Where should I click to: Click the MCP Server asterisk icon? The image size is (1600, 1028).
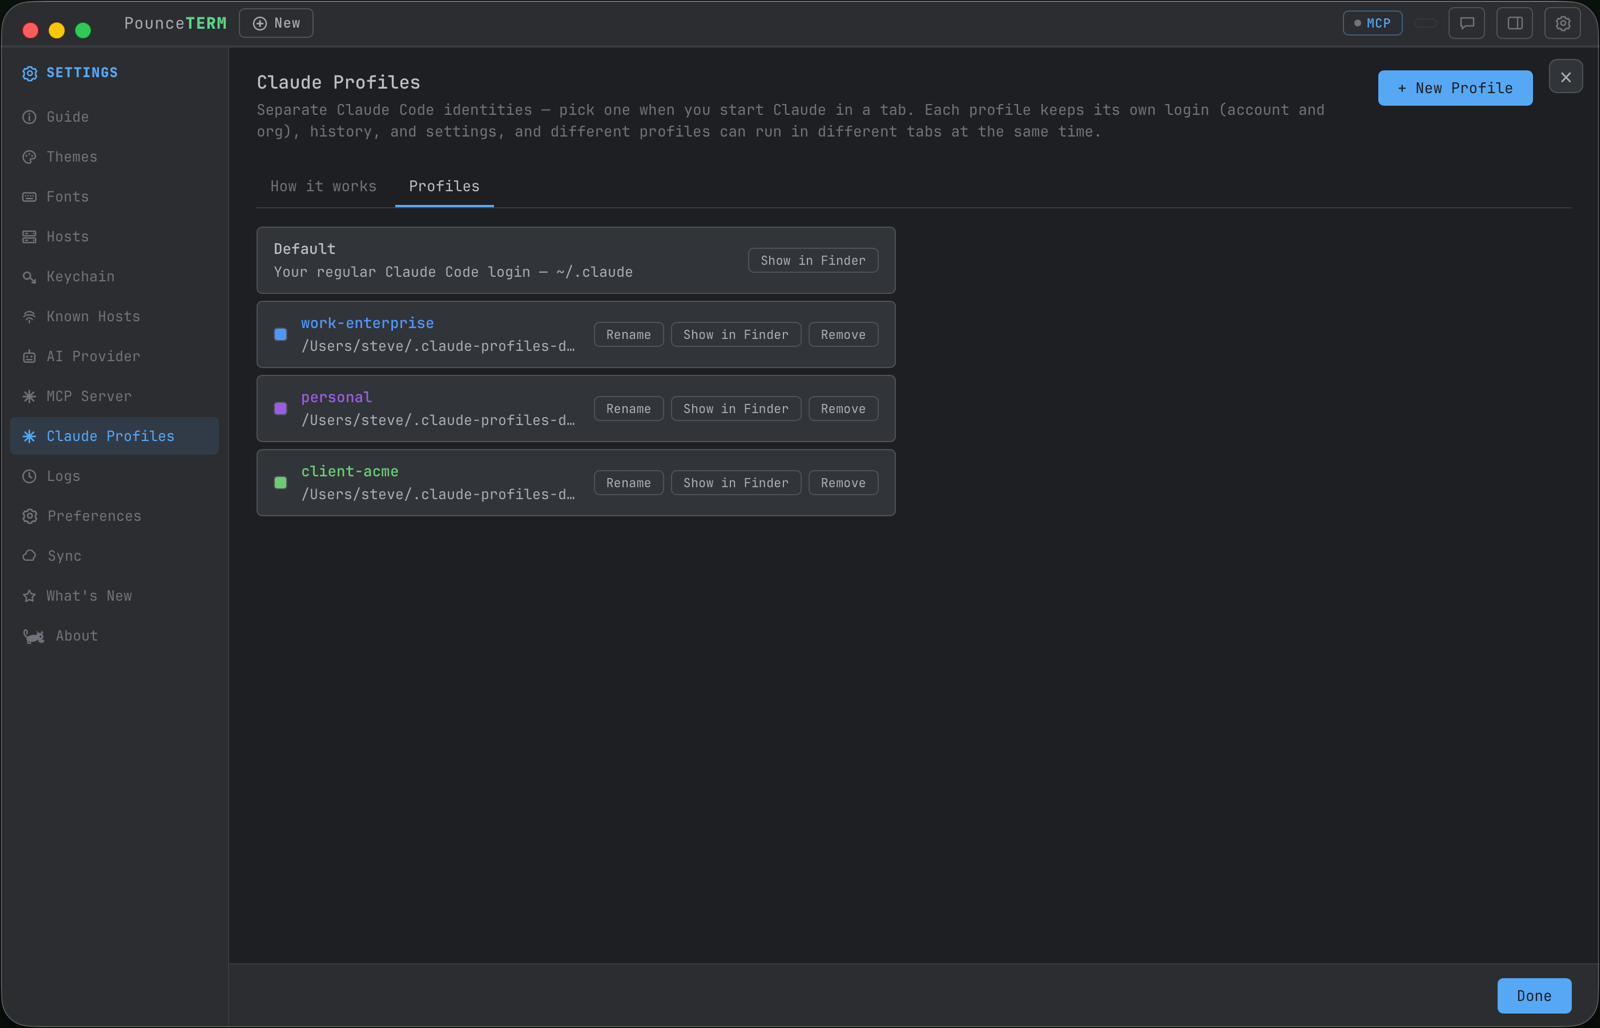pyautogui.click(x=29, y=397)
